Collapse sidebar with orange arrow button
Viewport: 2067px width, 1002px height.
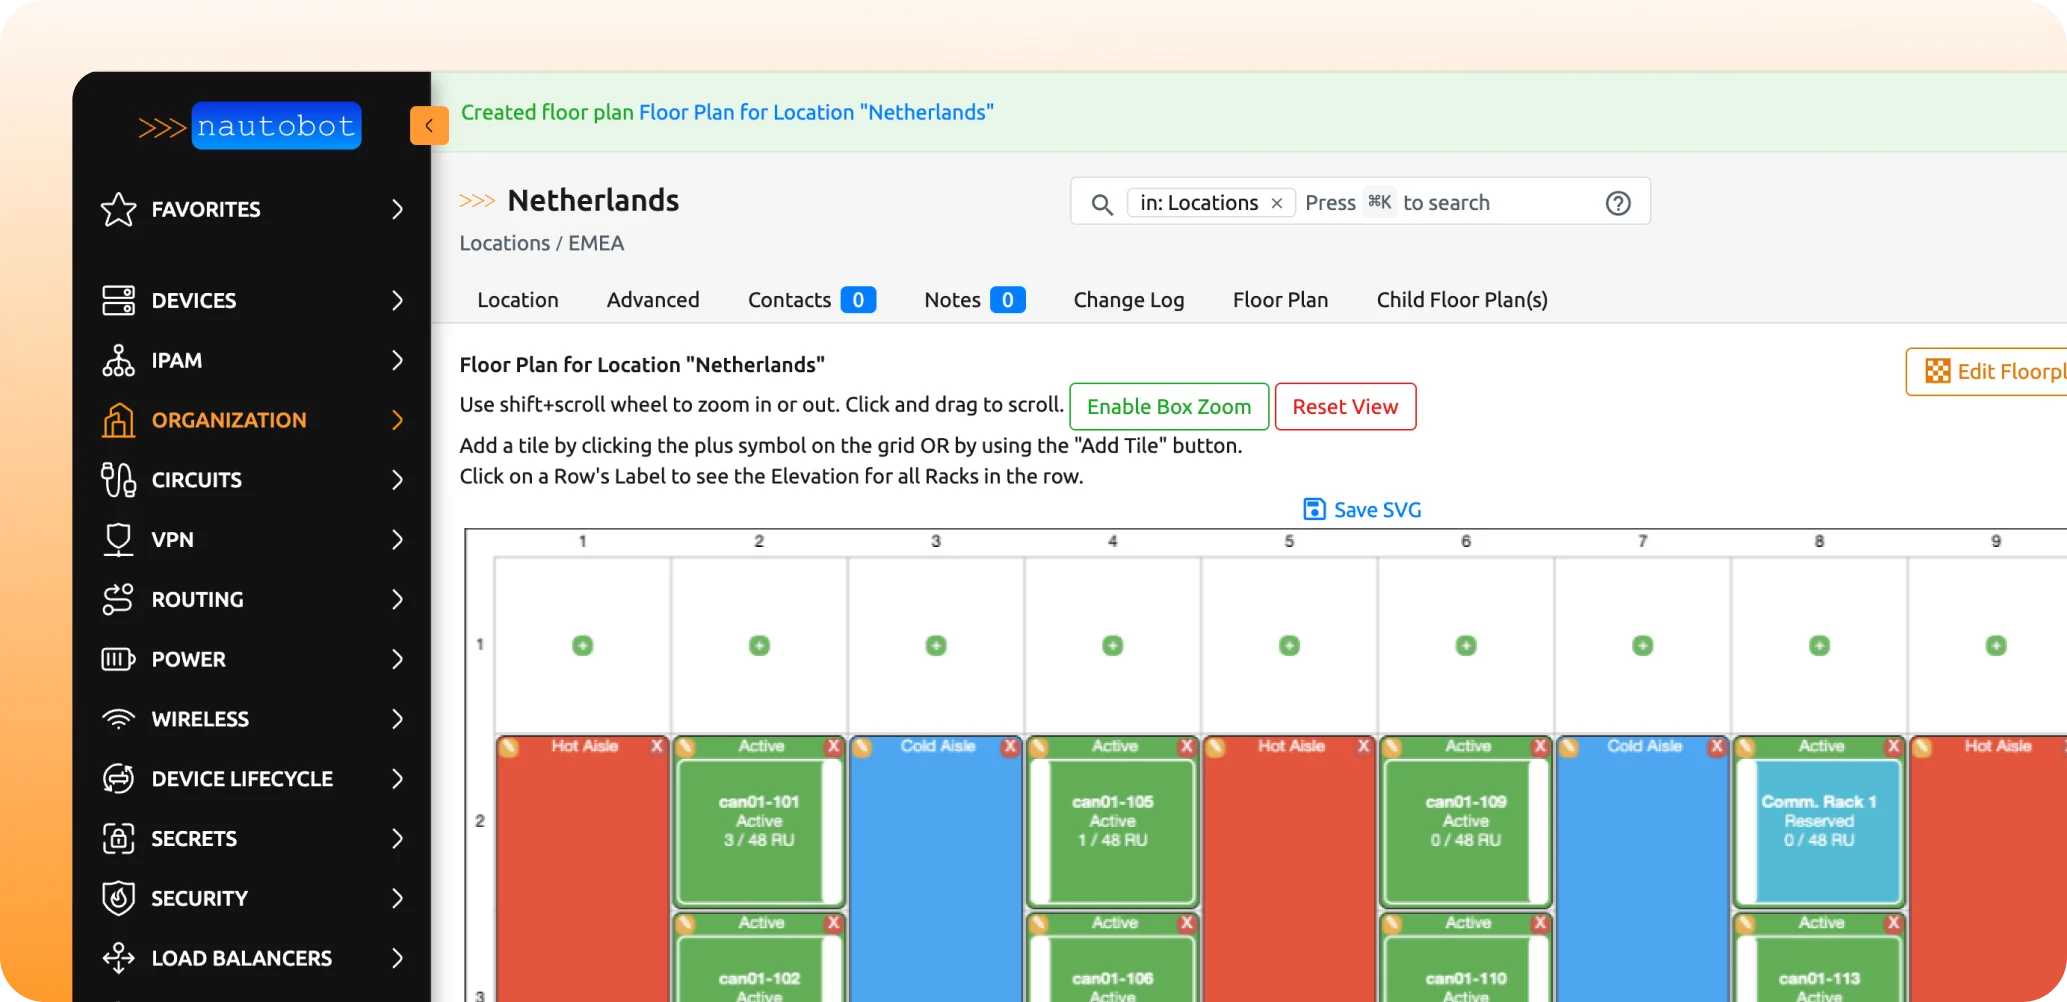429,126
